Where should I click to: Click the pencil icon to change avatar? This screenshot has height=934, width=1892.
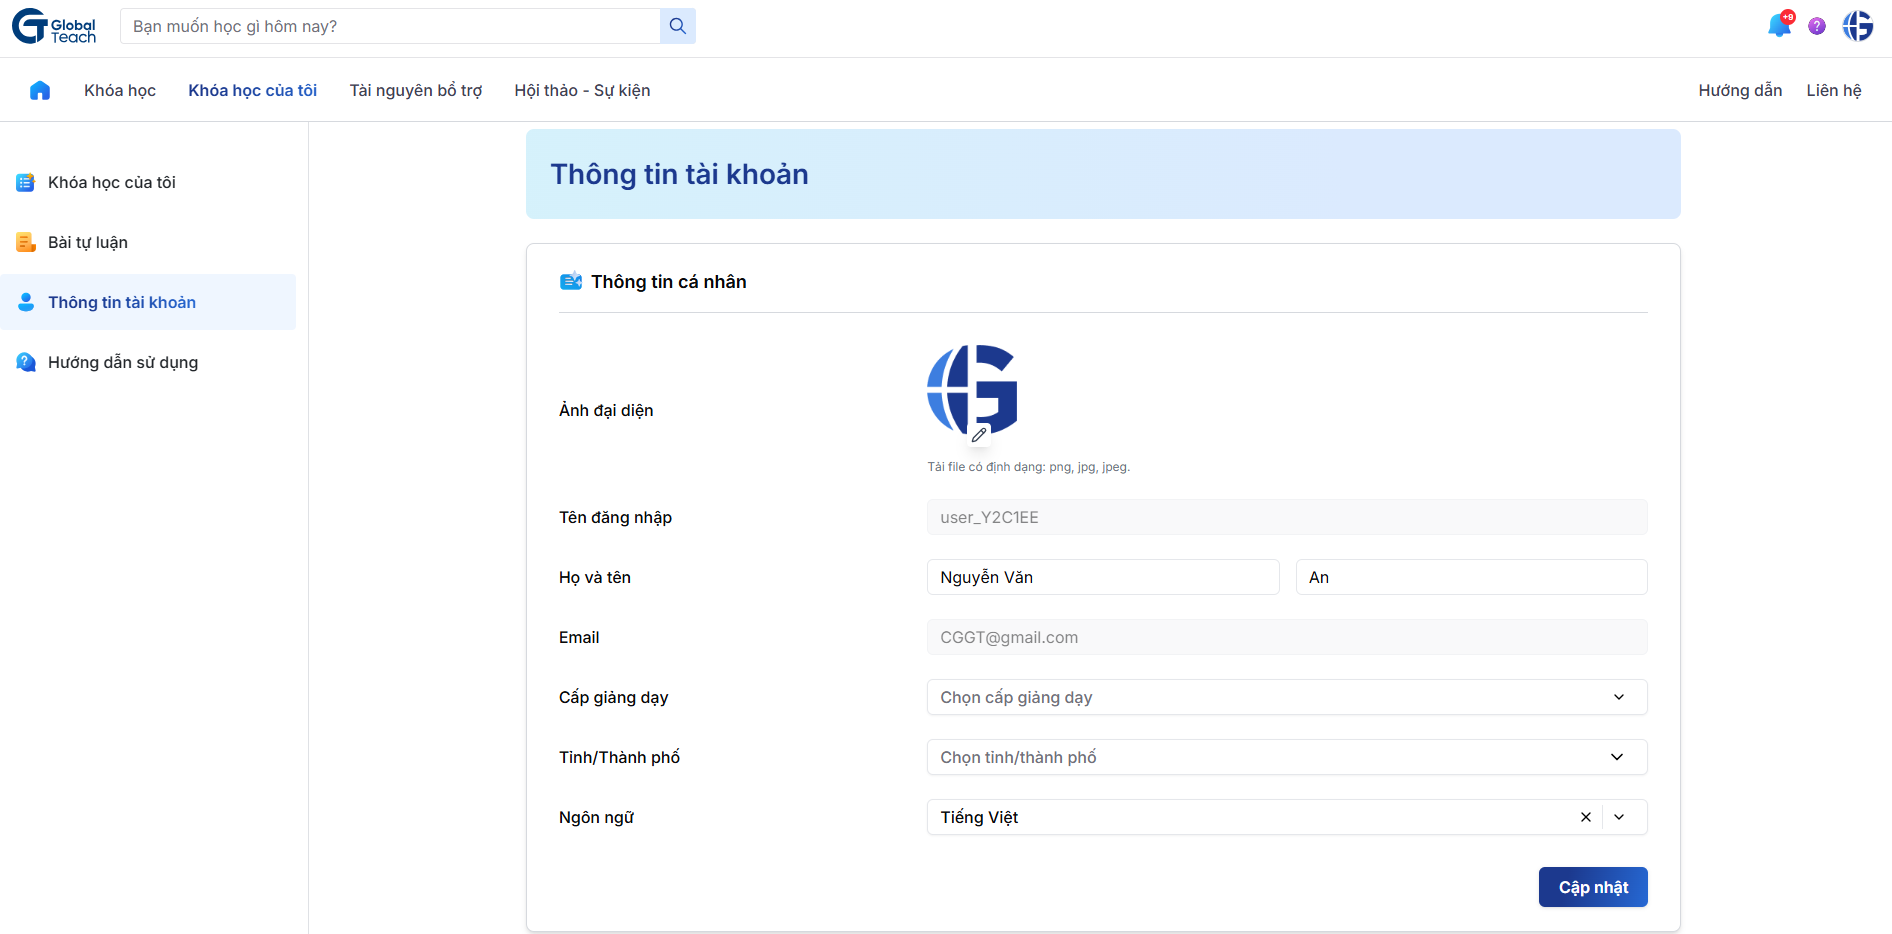(977, 435)
